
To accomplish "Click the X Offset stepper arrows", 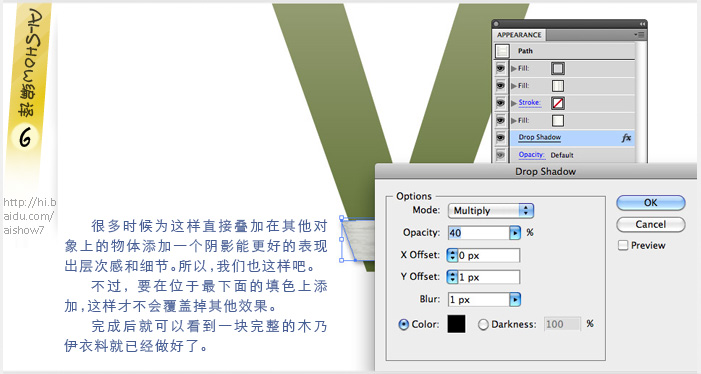I will (452, 255).
